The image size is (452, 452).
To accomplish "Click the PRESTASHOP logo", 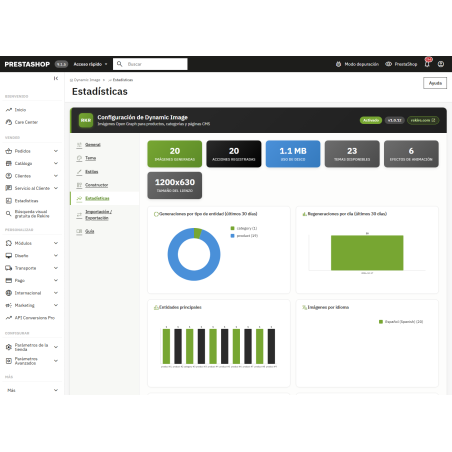I will 27,64.
